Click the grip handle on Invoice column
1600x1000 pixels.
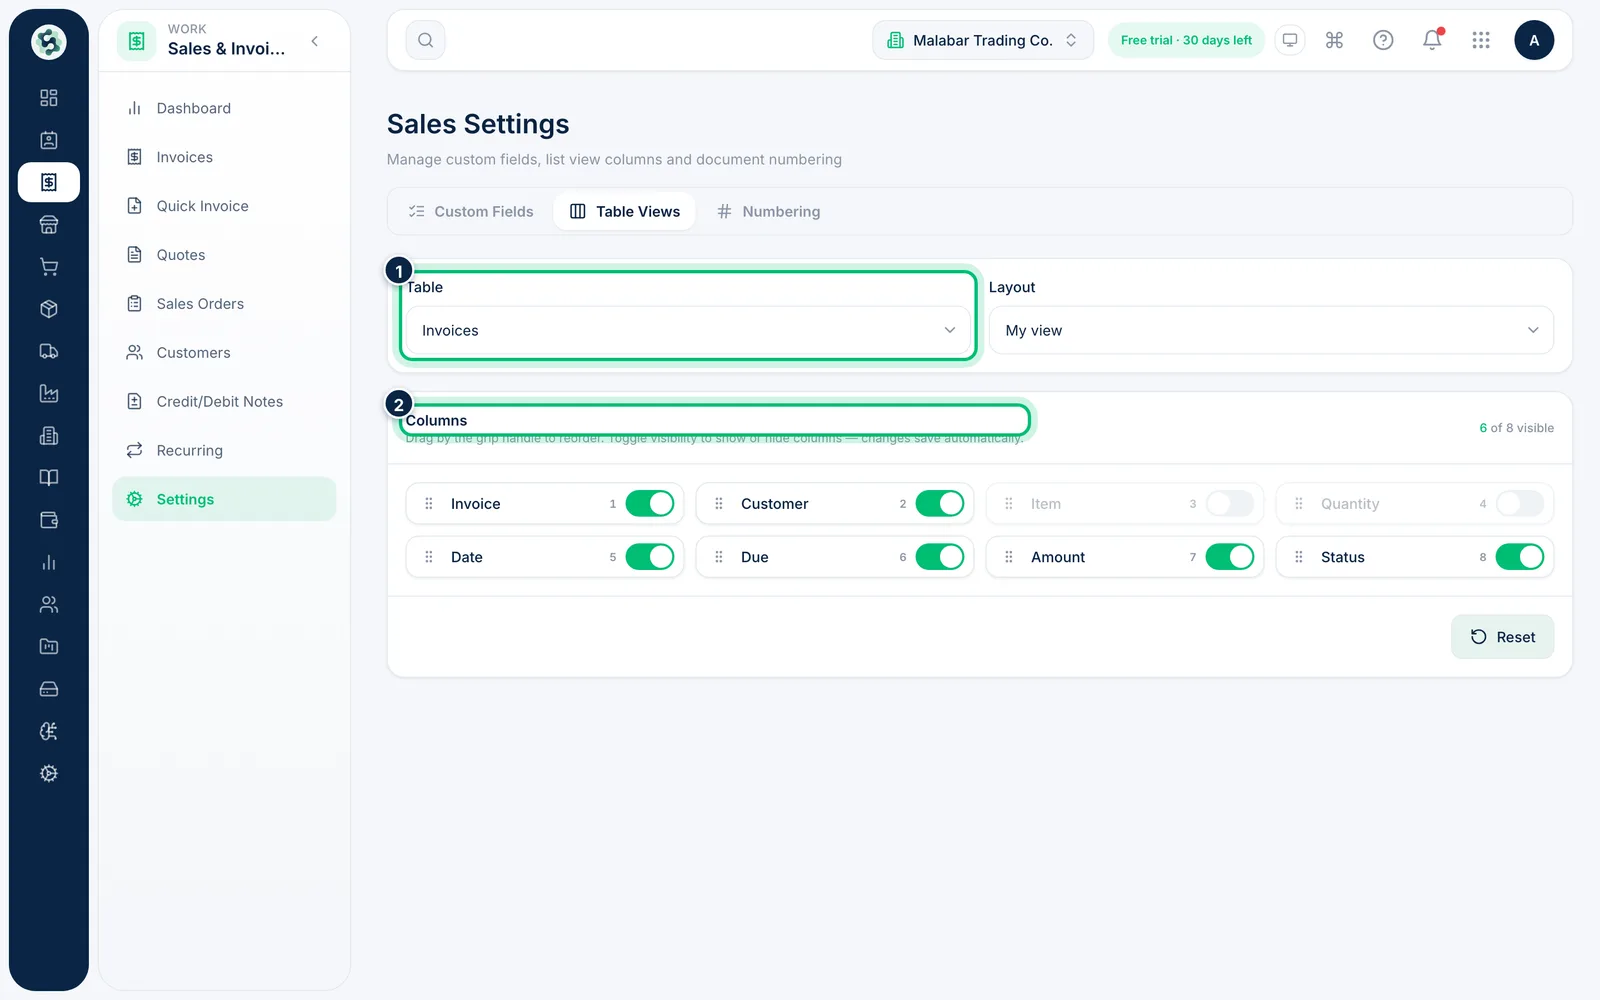pyautogui.click(x=429, y=504)
